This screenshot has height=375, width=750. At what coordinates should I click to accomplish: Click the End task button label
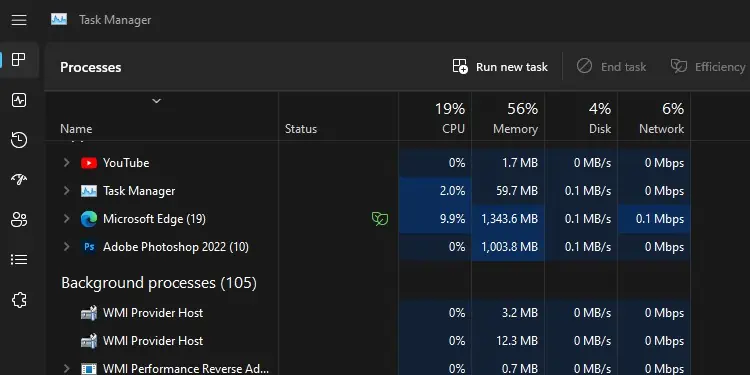(x=624, y=67)
